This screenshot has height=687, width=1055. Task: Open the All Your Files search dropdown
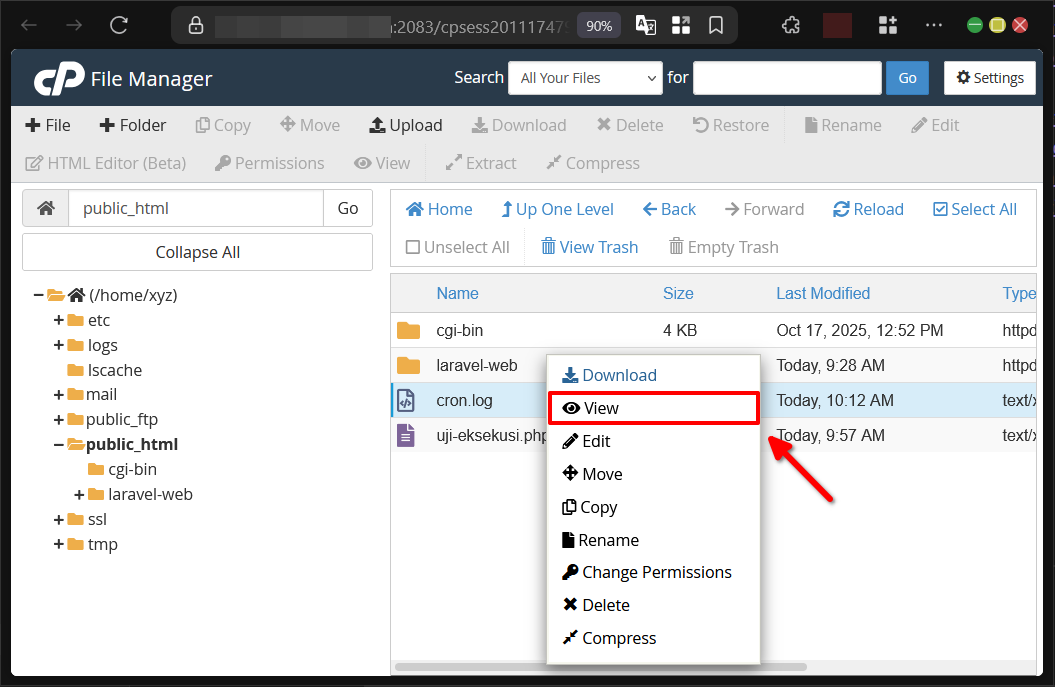585,78
